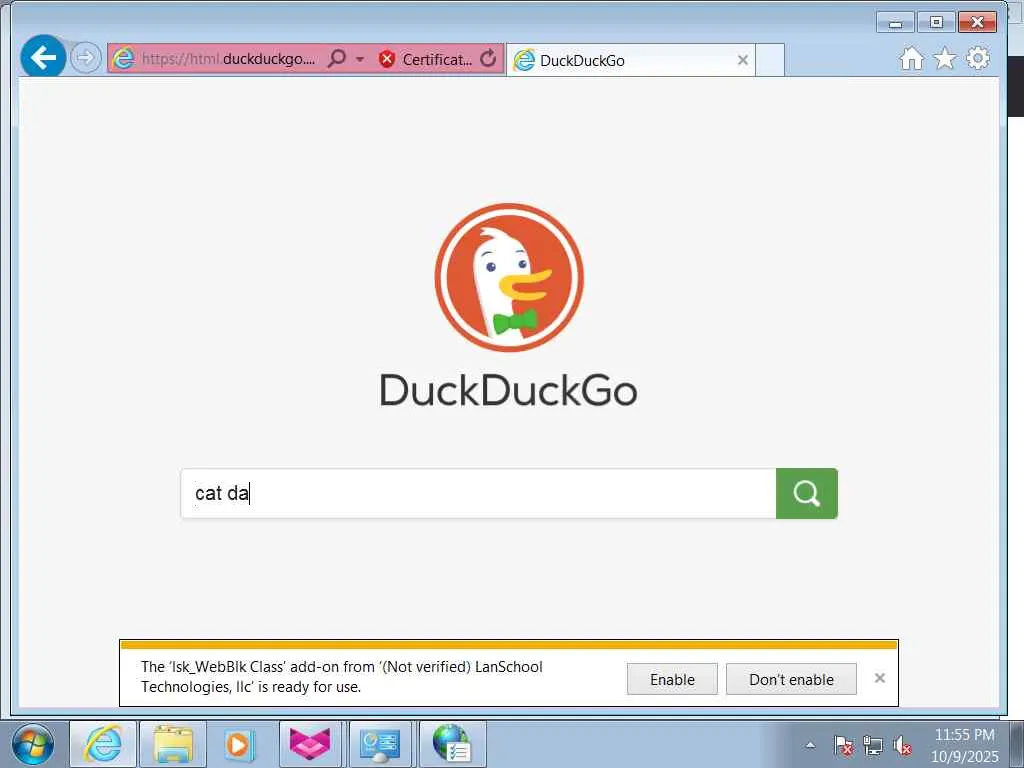Open the control panel settings taskbar icon
Viewport: 1024px width, 768px height.
click(x=380, y=744)
